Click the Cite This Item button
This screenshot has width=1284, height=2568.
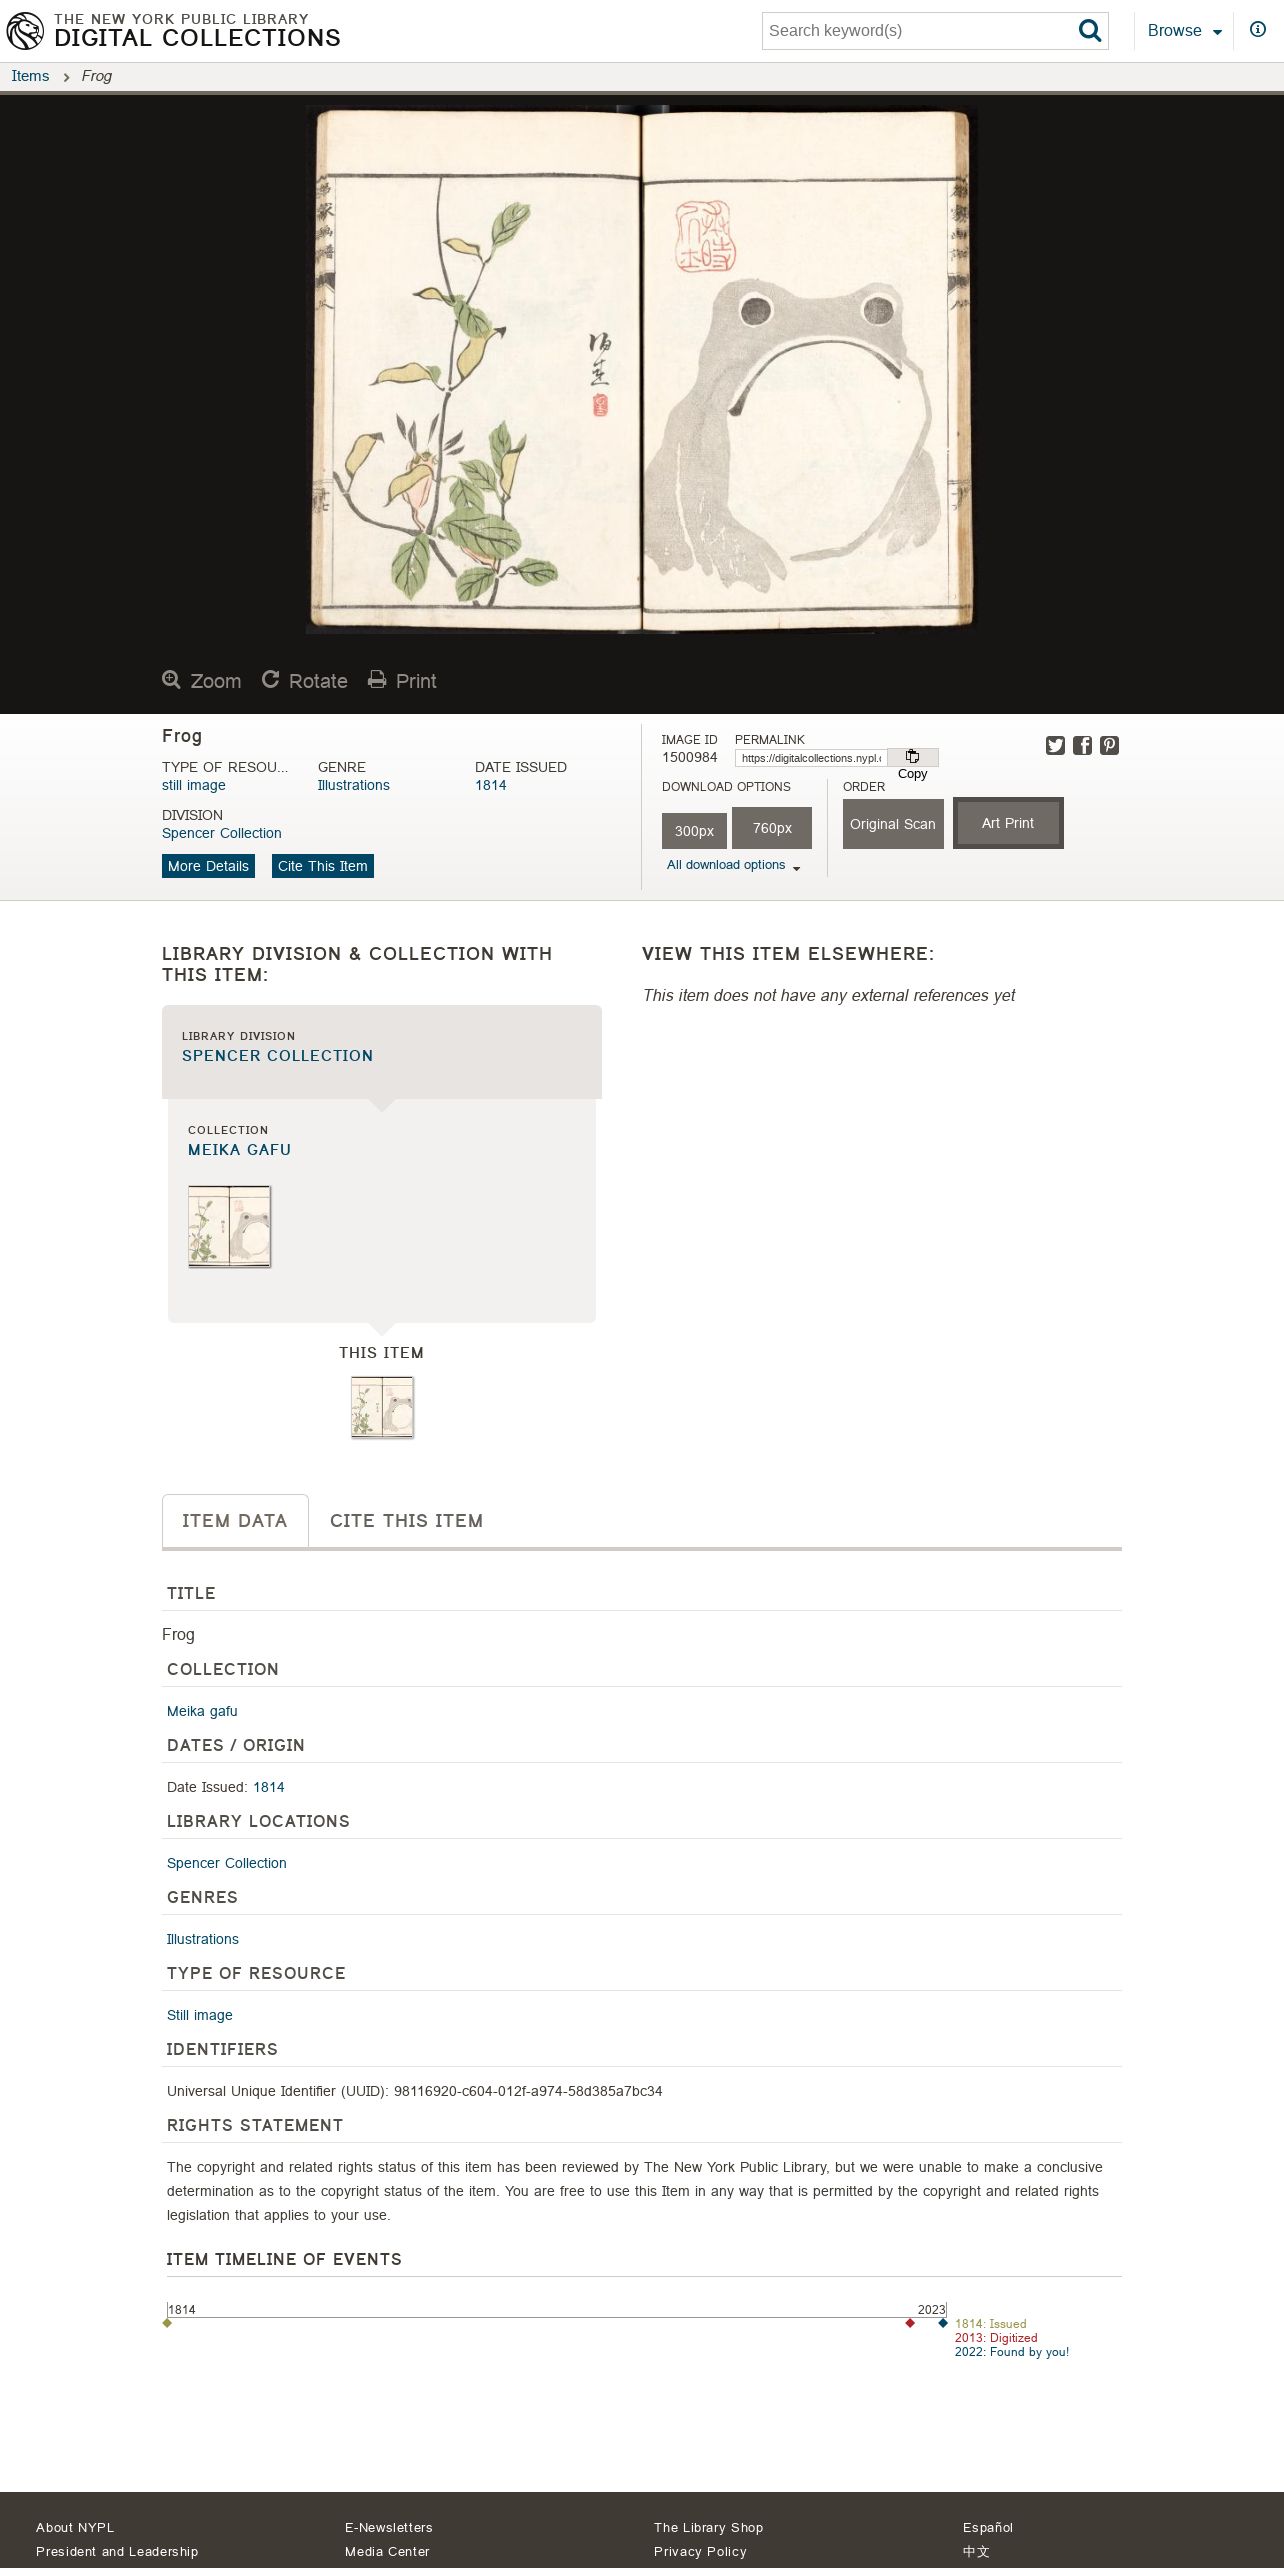pyautogui.click(x=323, y=866)
